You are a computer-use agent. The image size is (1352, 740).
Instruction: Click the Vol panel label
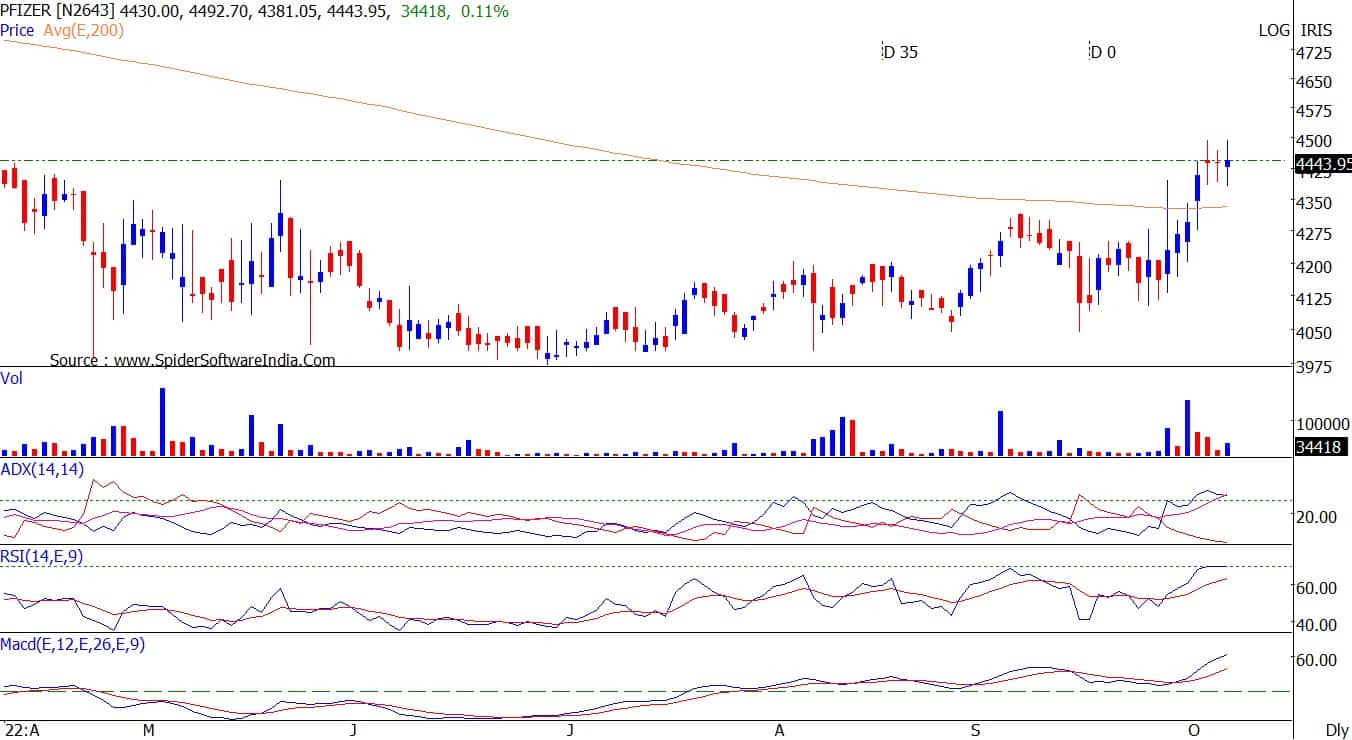coord(12,378)
